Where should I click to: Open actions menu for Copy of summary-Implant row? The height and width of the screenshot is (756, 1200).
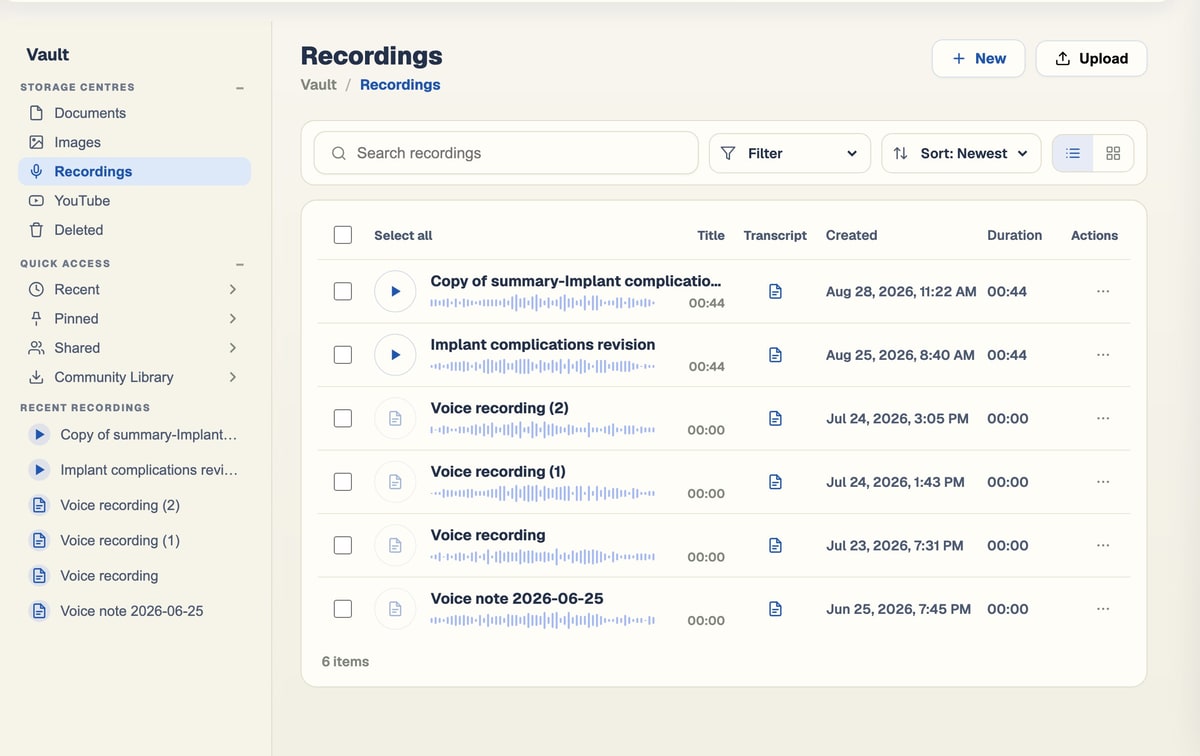pyautogui.click(x=1103, y=291)
